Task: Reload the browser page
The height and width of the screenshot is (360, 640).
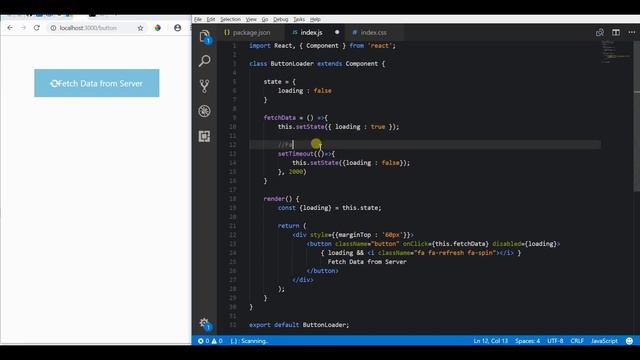Action: (x=37, y=28)
